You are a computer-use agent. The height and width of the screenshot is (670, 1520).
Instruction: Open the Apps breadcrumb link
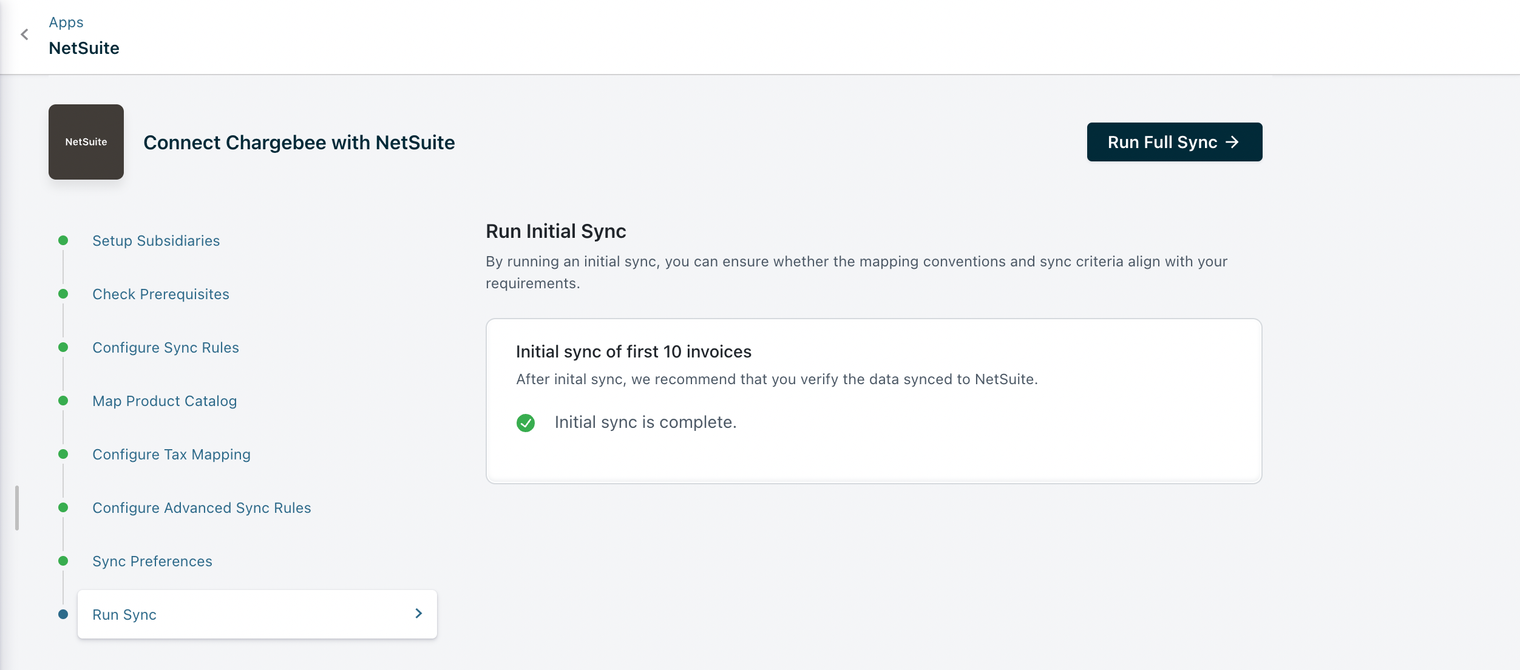tap(66, 22)
